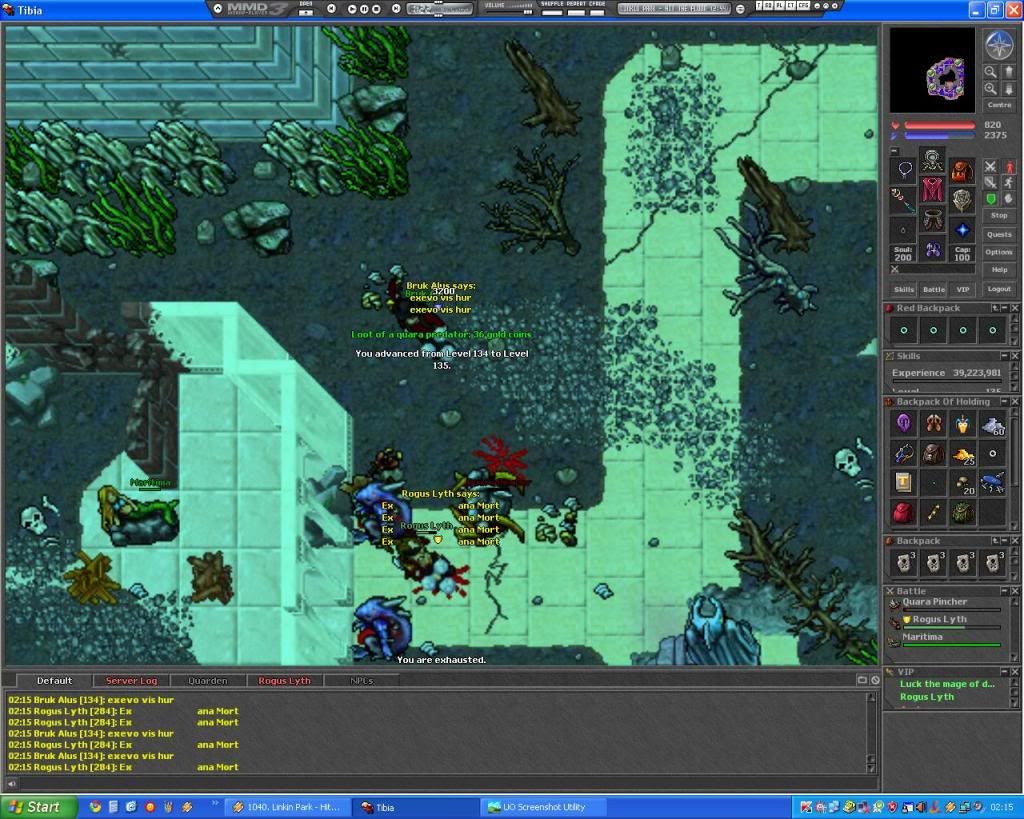1024x819 pixels.
Task: Switch to the Default chat tab
Action: point(55,681)
